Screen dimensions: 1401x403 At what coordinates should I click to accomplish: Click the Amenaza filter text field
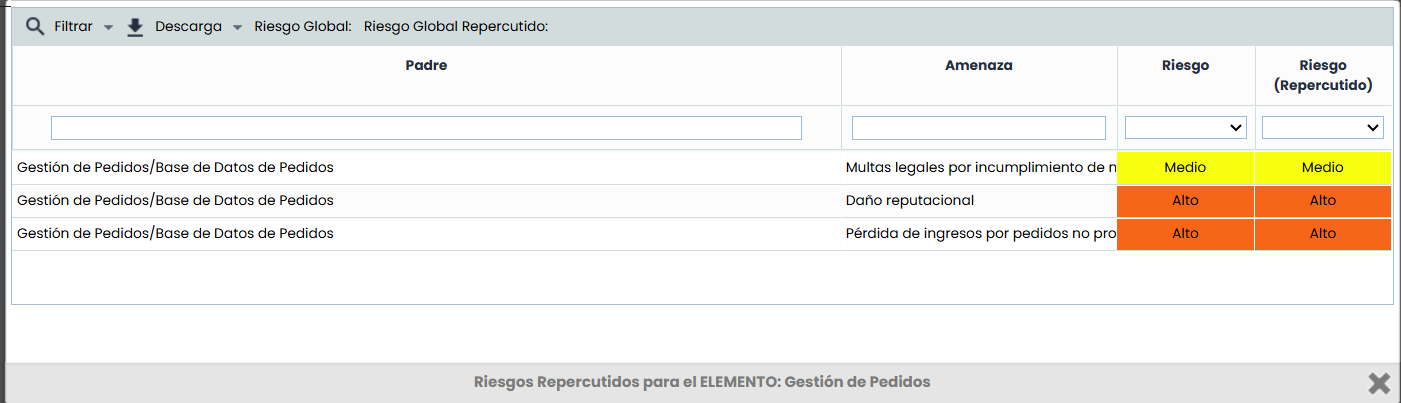tap(978, 128)
